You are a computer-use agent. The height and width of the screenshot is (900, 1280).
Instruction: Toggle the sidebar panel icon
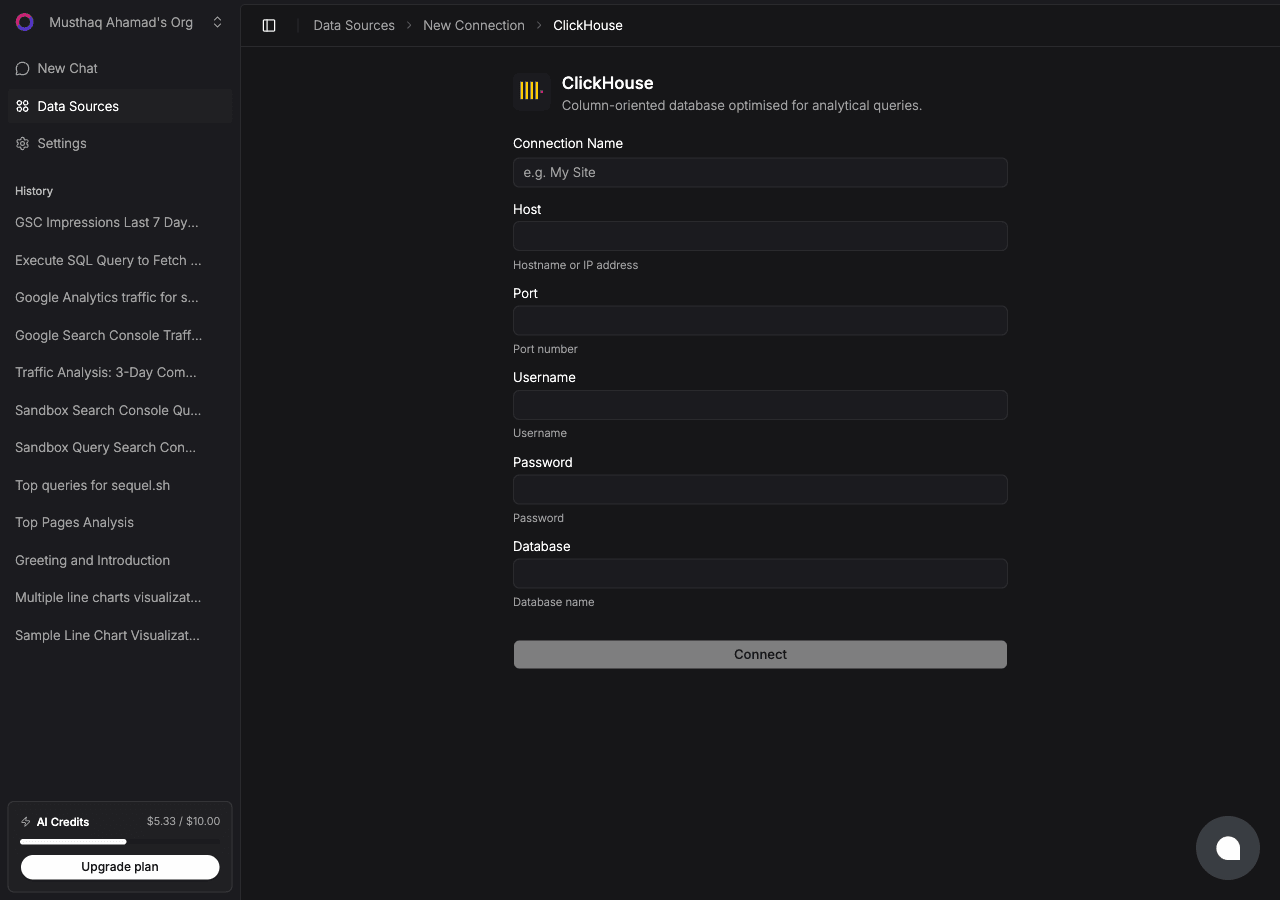tap(269, 25)
